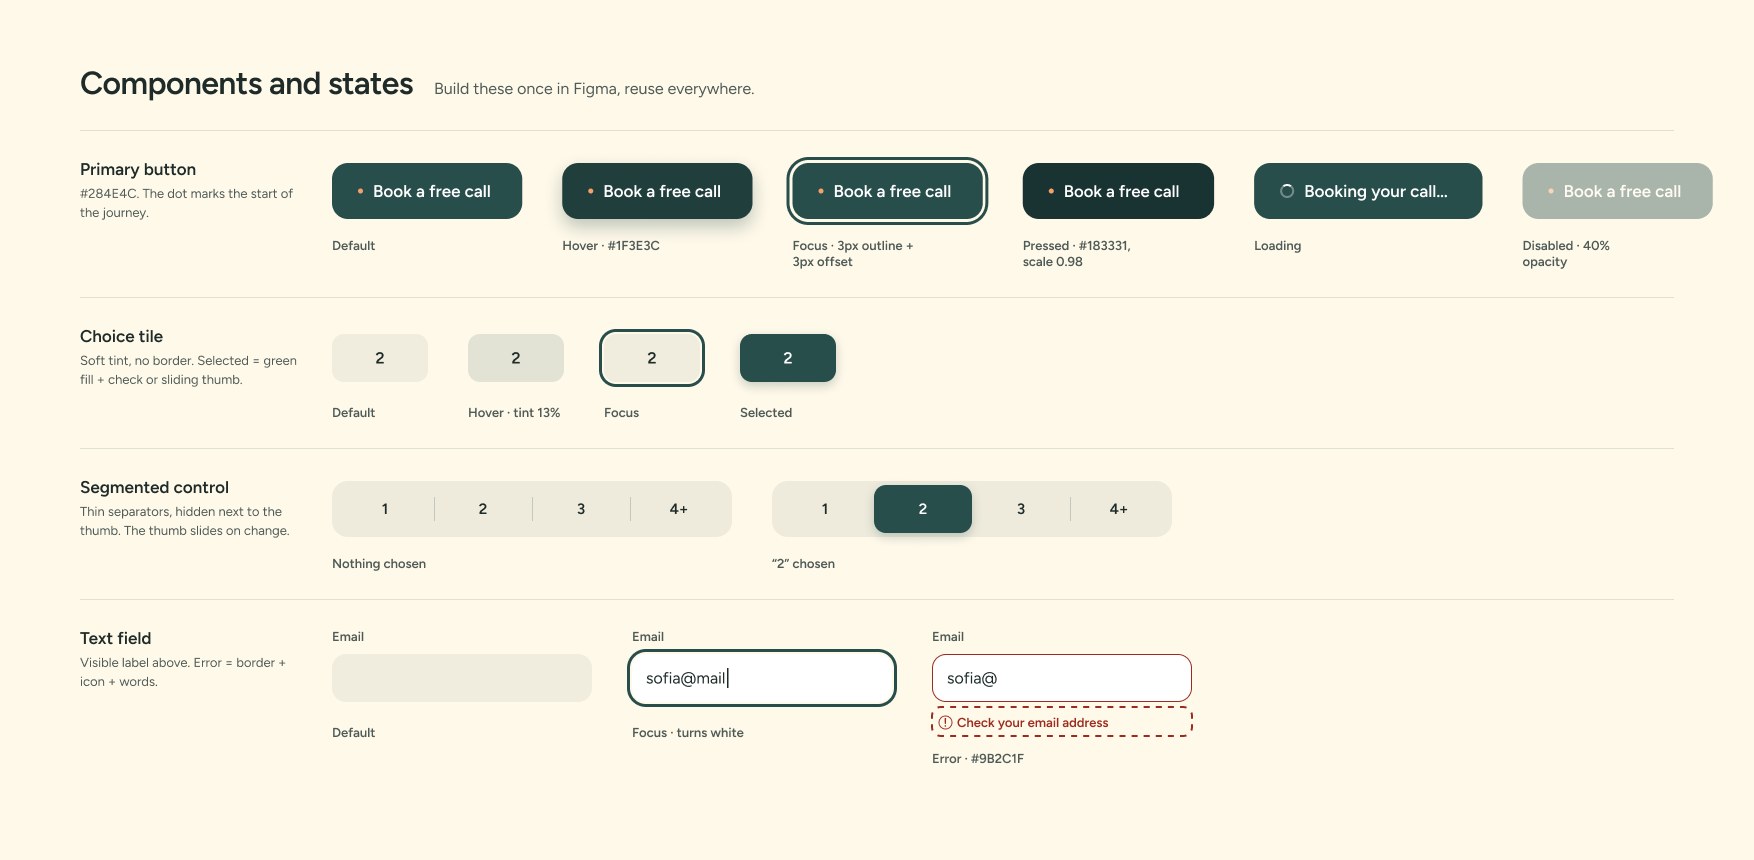The image size is (1754, 860).
Task: Choose segment '4+' in the 'Nothing chosen' control
Action: tap(679, 509)
